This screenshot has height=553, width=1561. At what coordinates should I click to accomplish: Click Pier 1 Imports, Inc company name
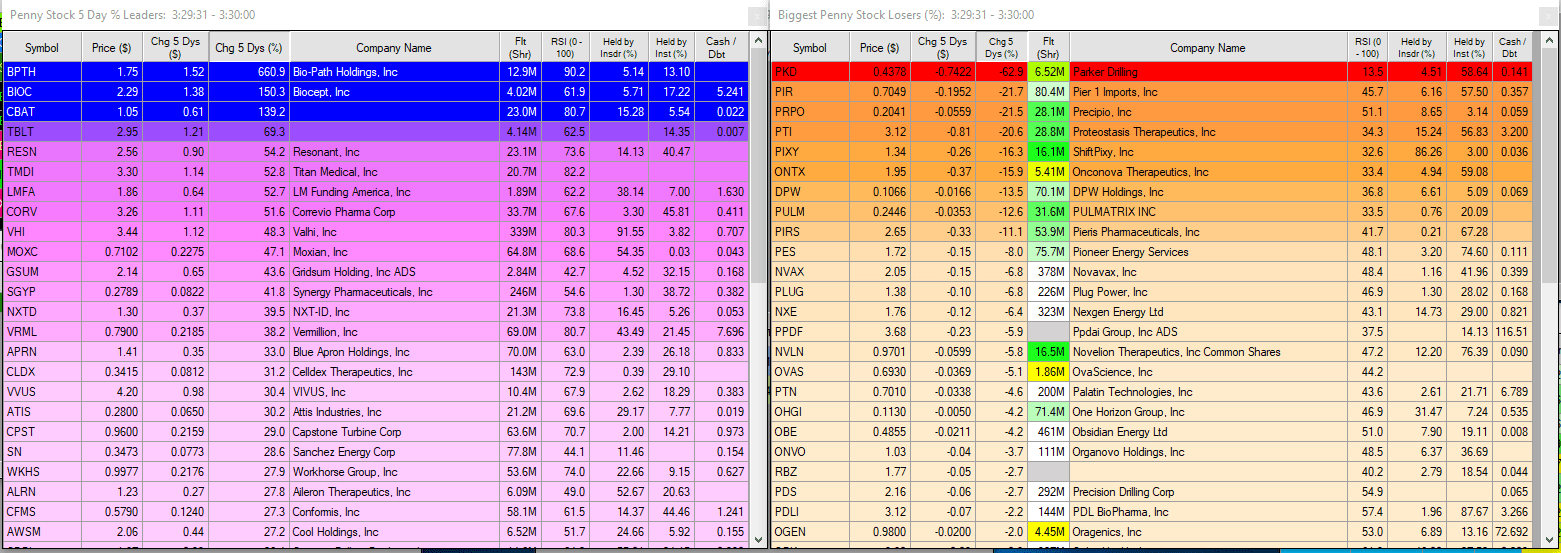(1114, 92)
